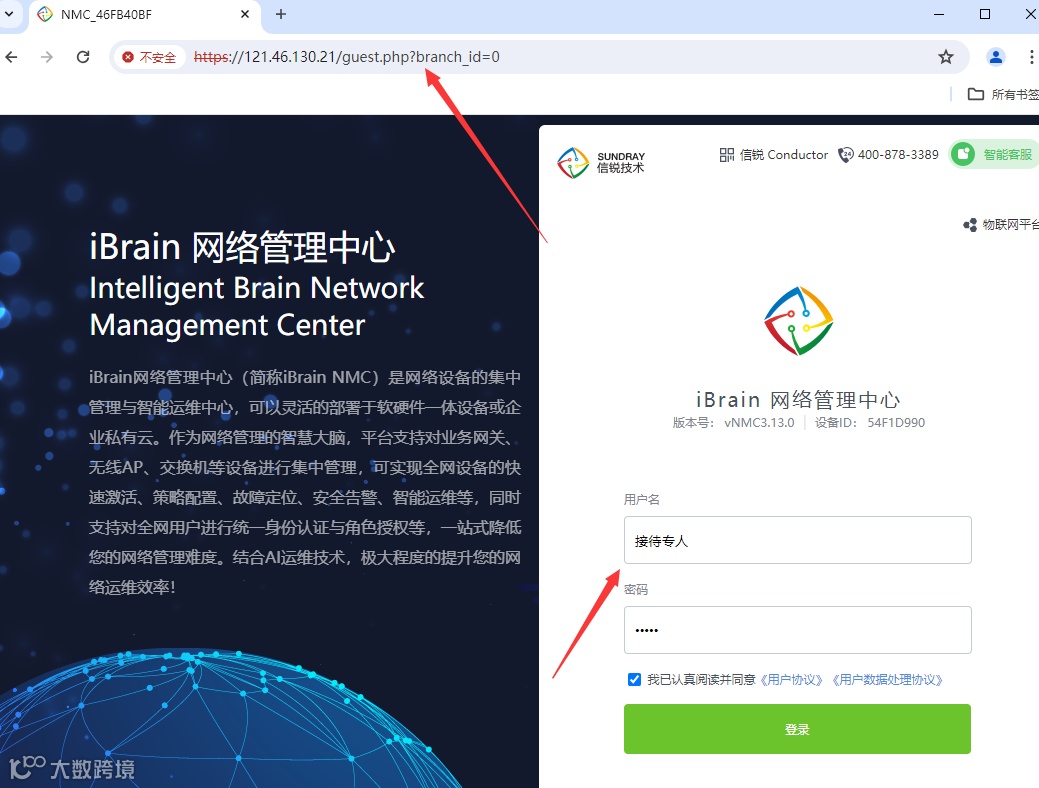
Task: Open the 所有书签 bookmarks folder
Action: [1003, 95]
